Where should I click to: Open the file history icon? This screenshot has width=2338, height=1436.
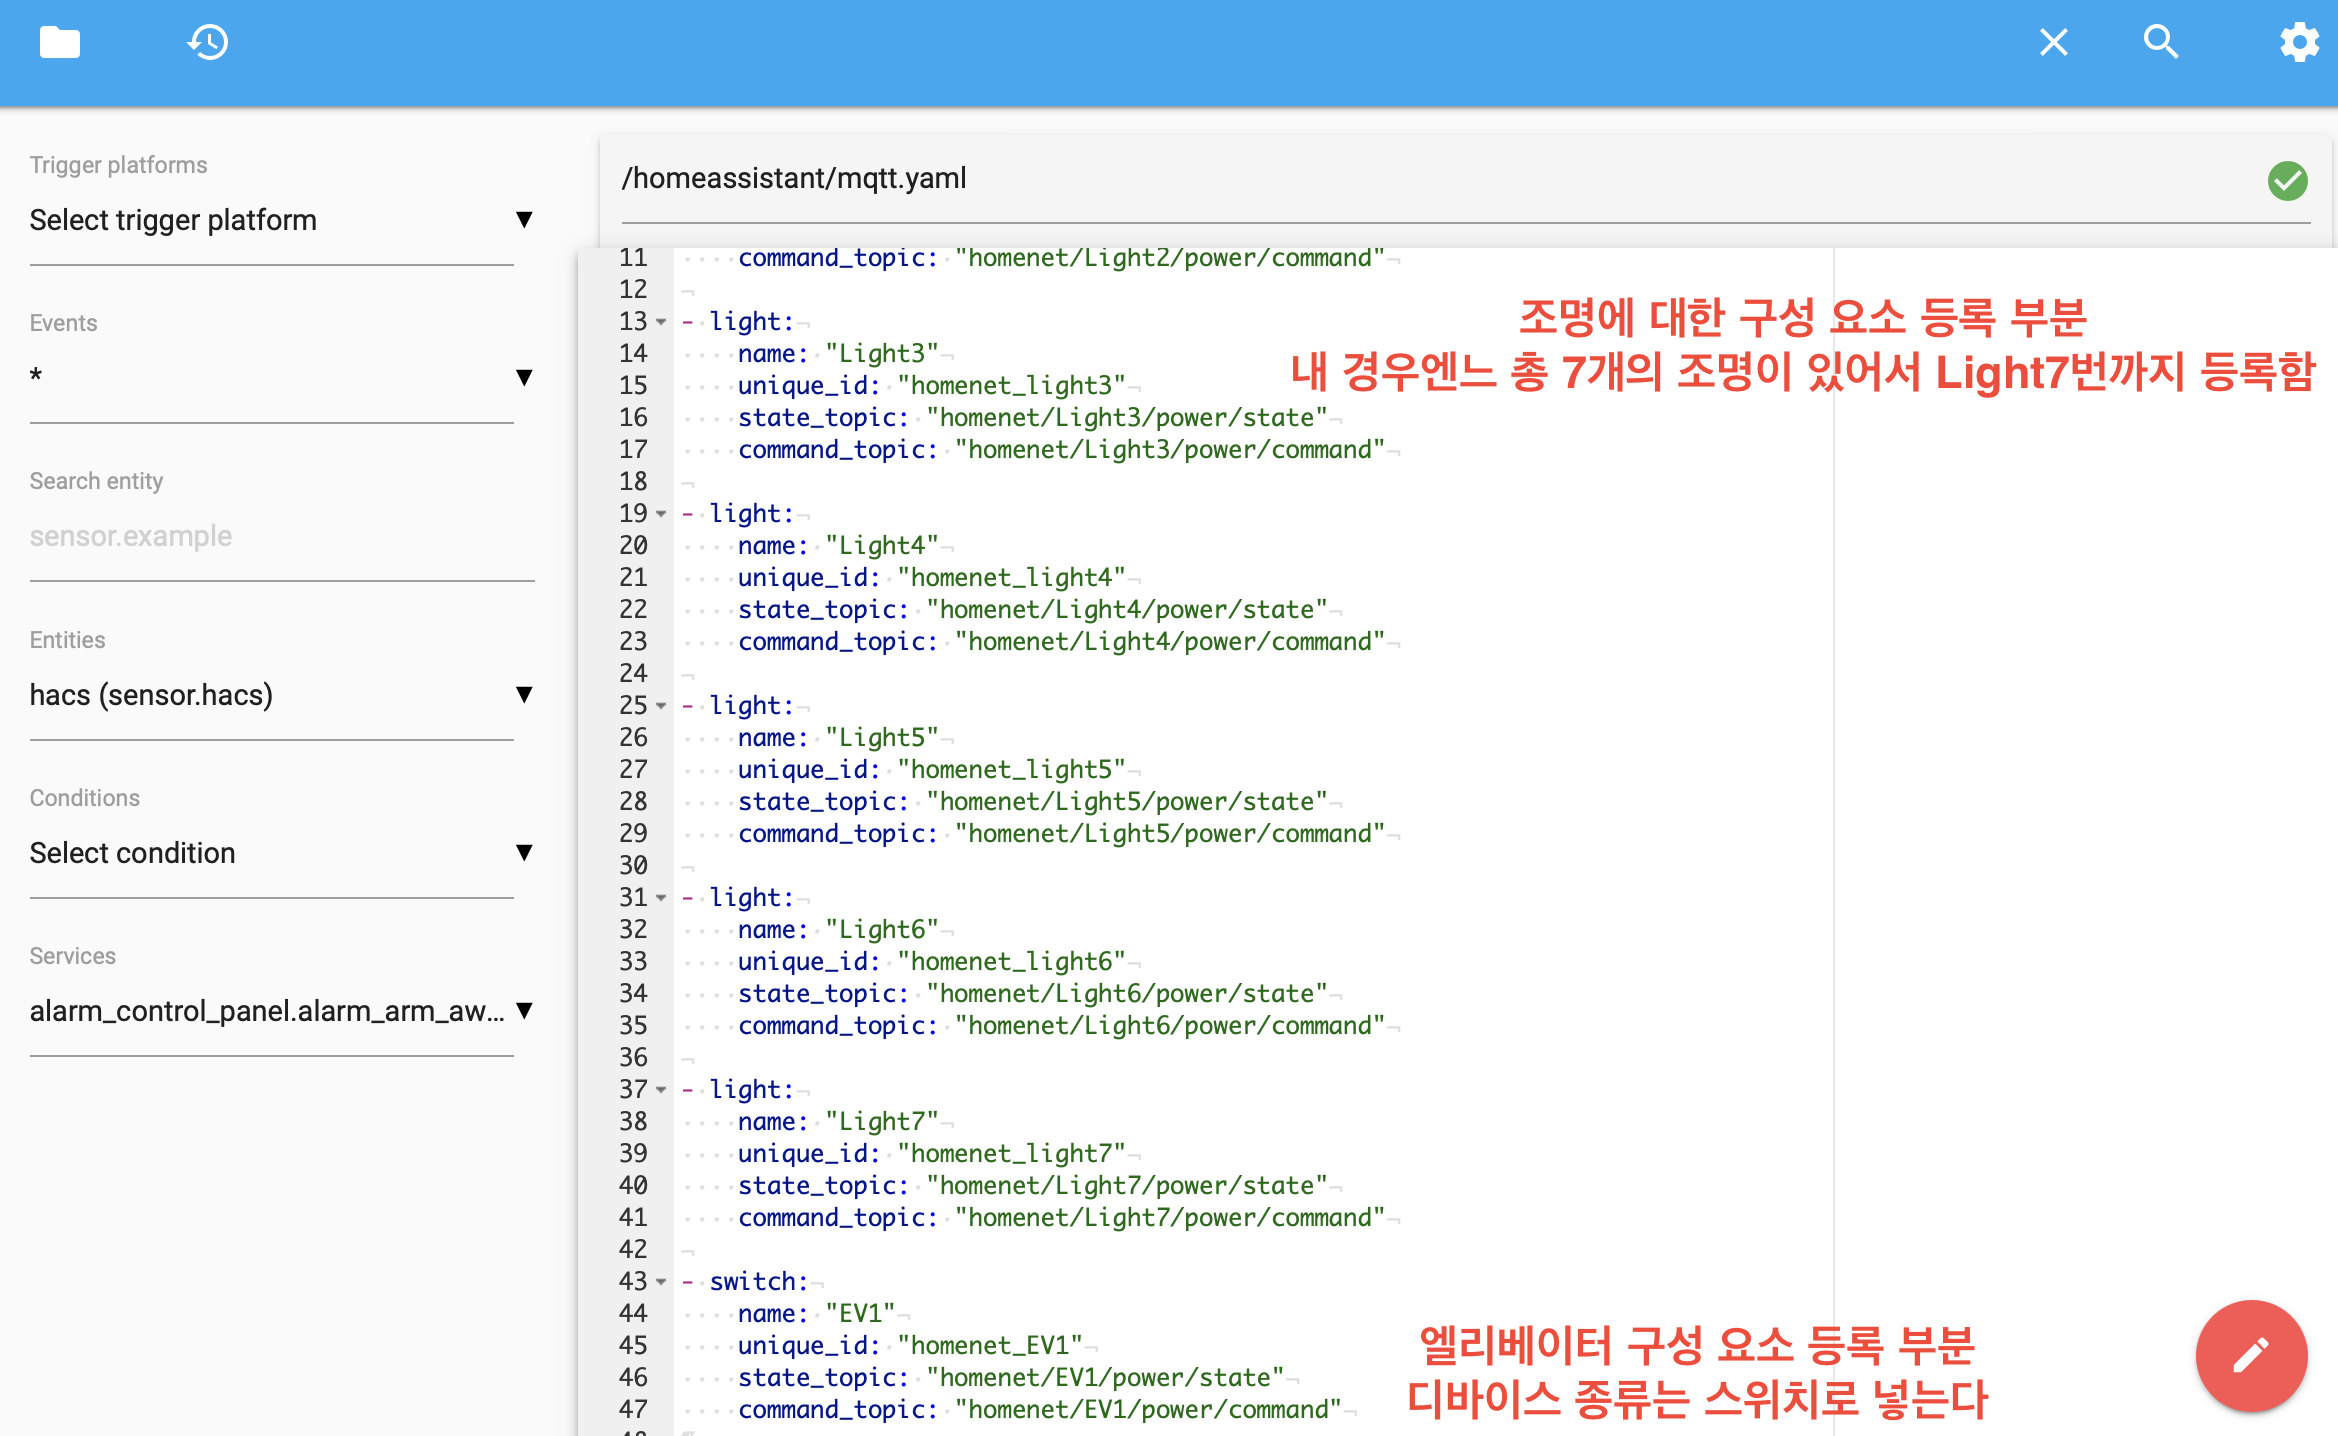click(x=208, y=43)
